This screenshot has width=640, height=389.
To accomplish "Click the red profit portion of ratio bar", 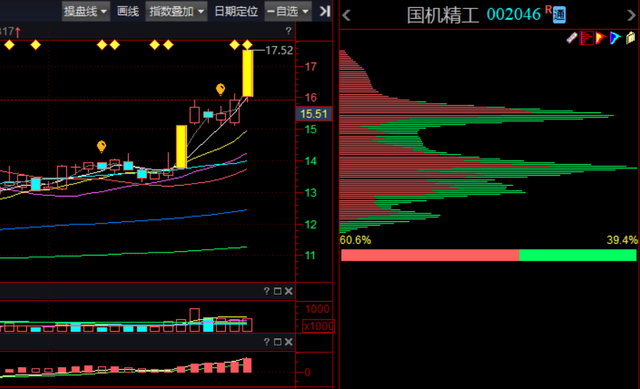I will point(430,255).
